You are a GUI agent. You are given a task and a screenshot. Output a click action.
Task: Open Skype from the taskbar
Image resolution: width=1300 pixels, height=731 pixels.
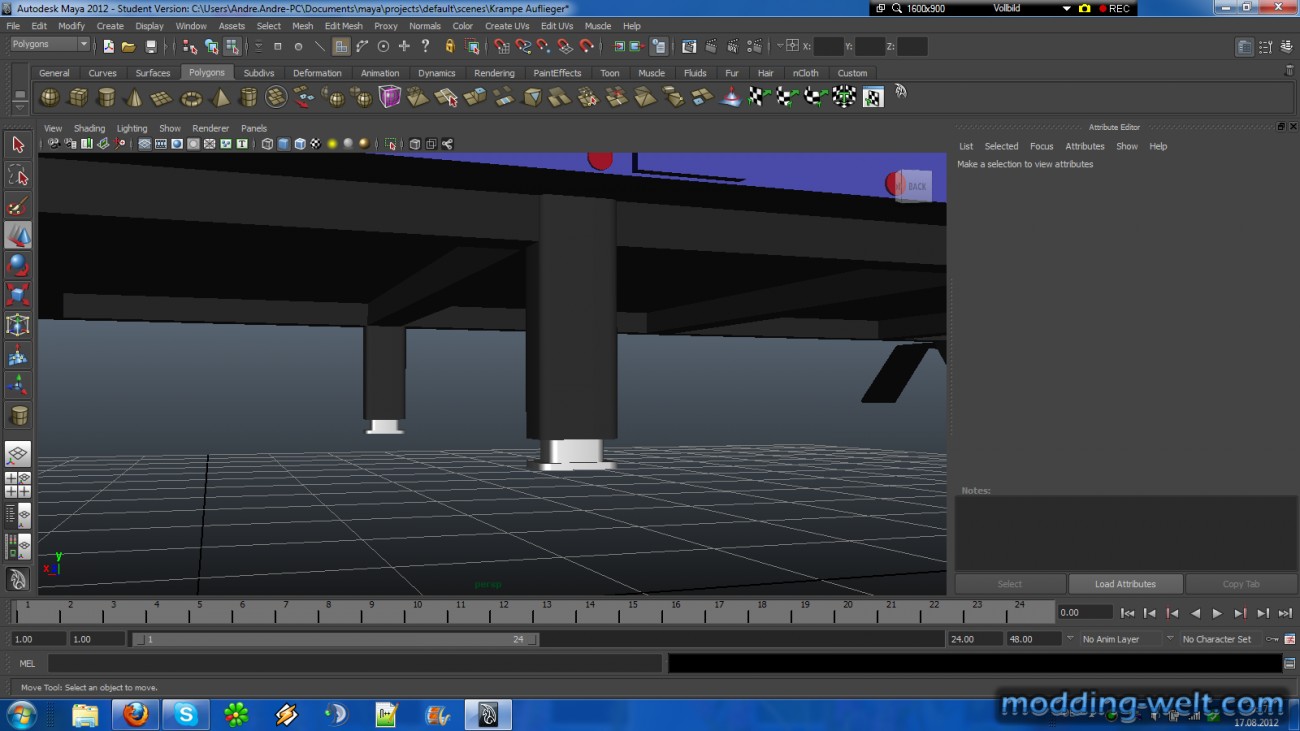click(x=186, y=714)
